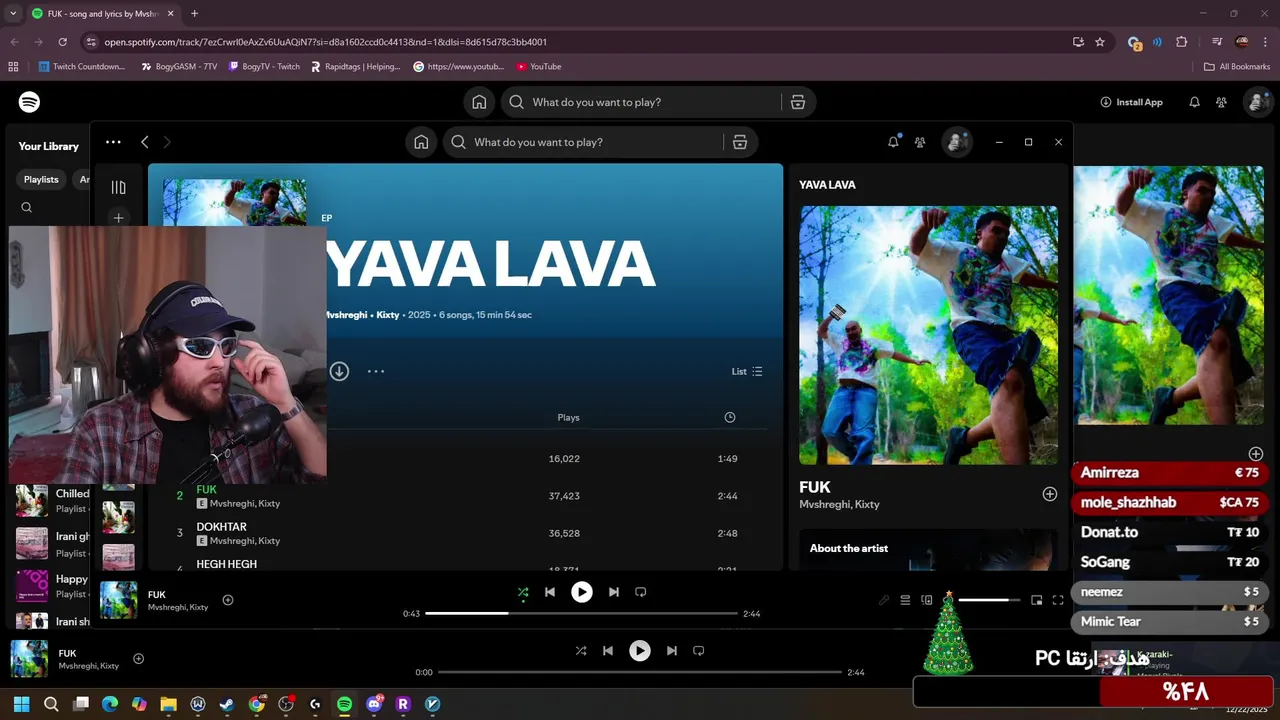Open Connect to a device in desktop app
This screenshot has height=720, width=1280.
pyautogui.click(x=927, y=600)
